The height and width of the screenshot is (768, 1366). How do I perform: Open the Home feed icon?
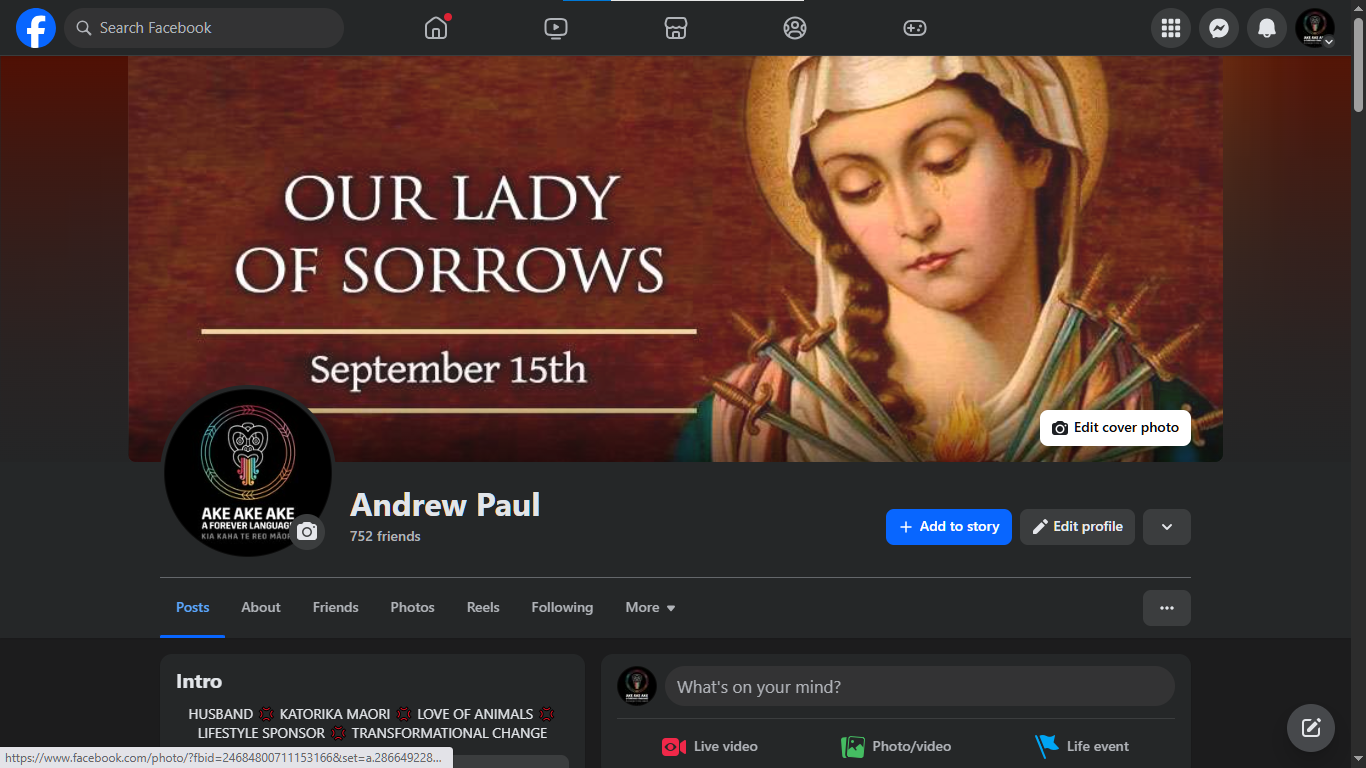click(436, 28)
